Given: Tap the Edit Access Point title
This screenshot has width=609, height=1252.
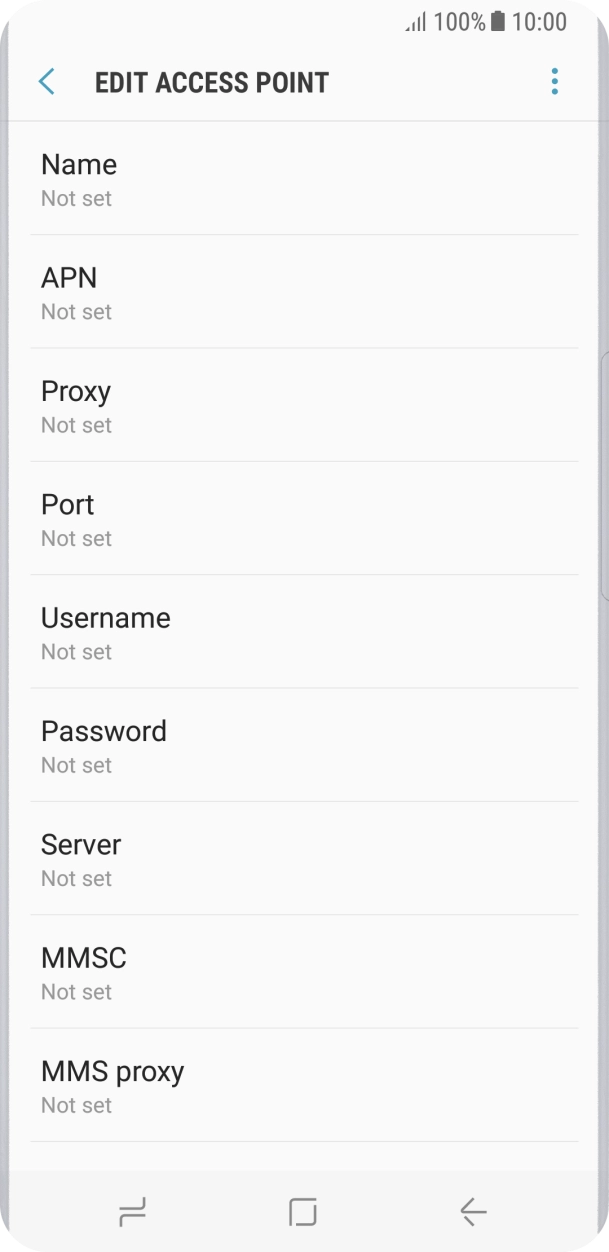Looking at the screenshot, I should pyautogui.click(x=212, y=82).
